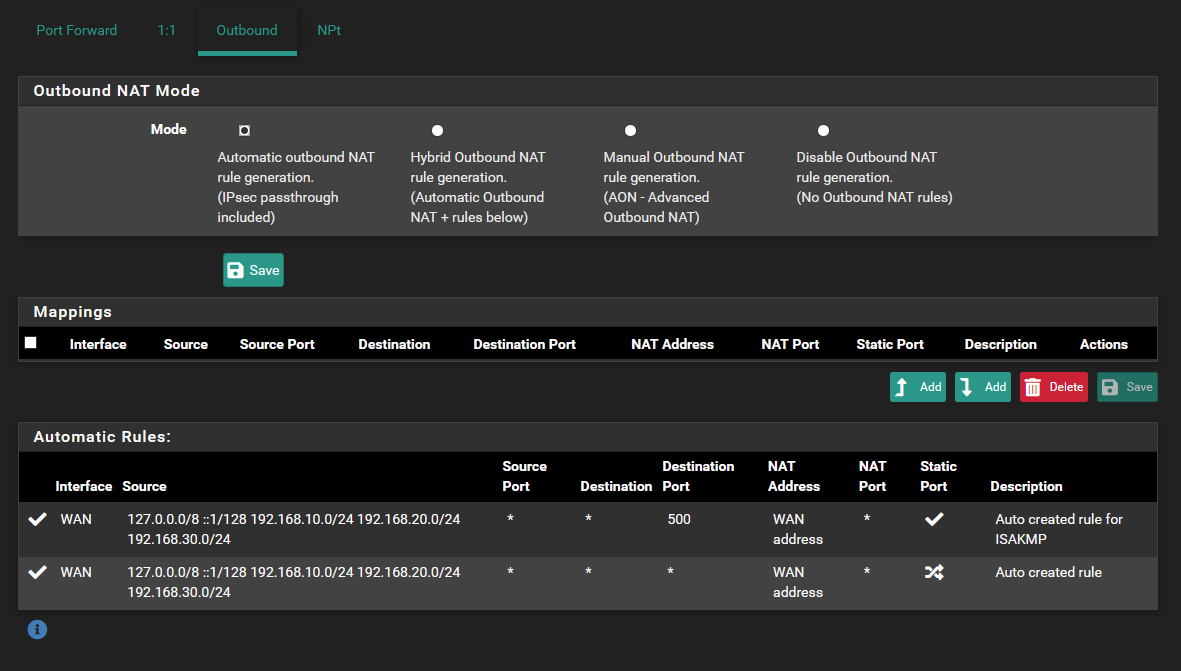This screenshot has height=671, width=1181.
Task: Open the Port Forward tab
Action: 77,30
